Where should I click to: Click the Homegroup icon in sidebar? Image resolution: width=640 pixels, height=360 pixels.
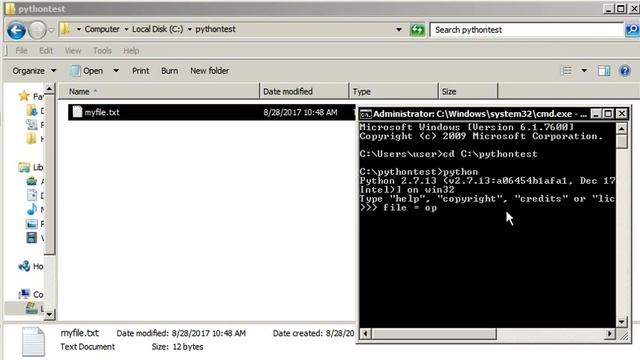[x=24, y=266]
